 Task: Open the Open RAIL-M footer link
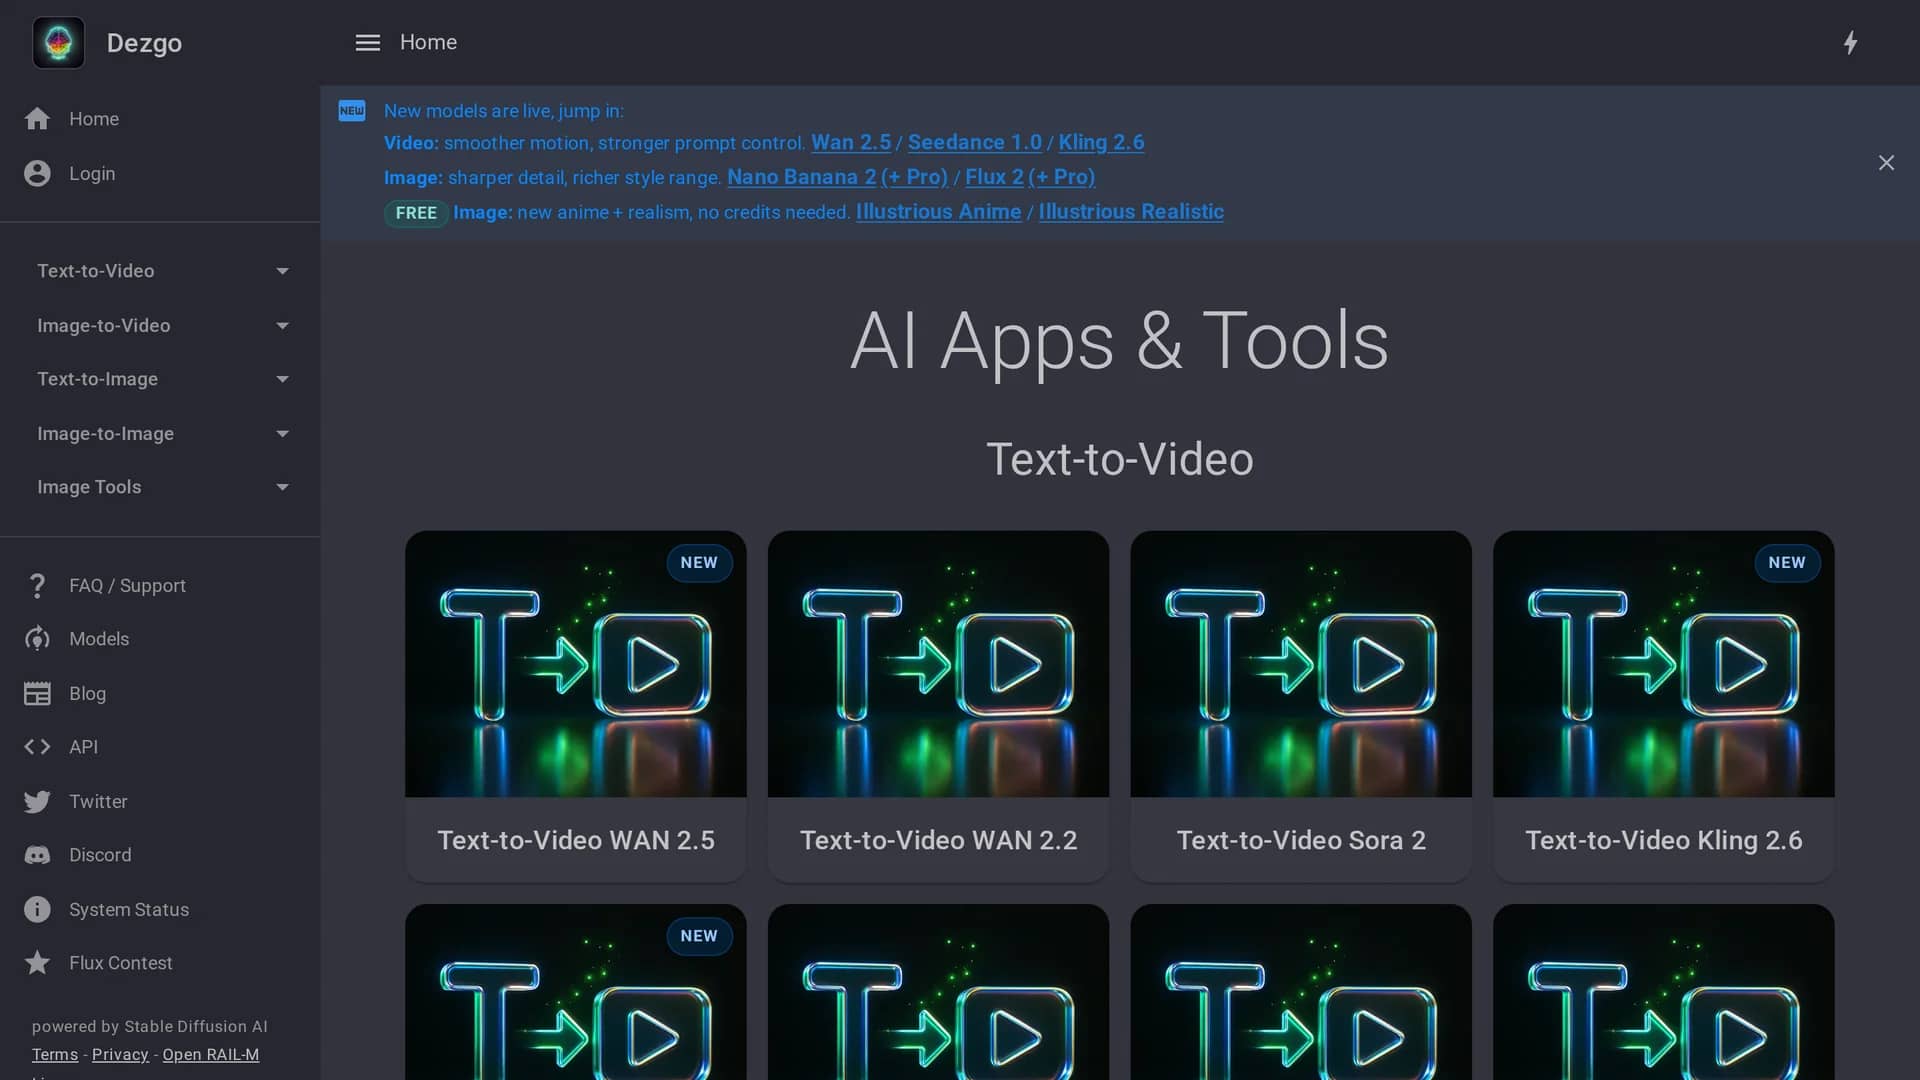[211, 1055]
